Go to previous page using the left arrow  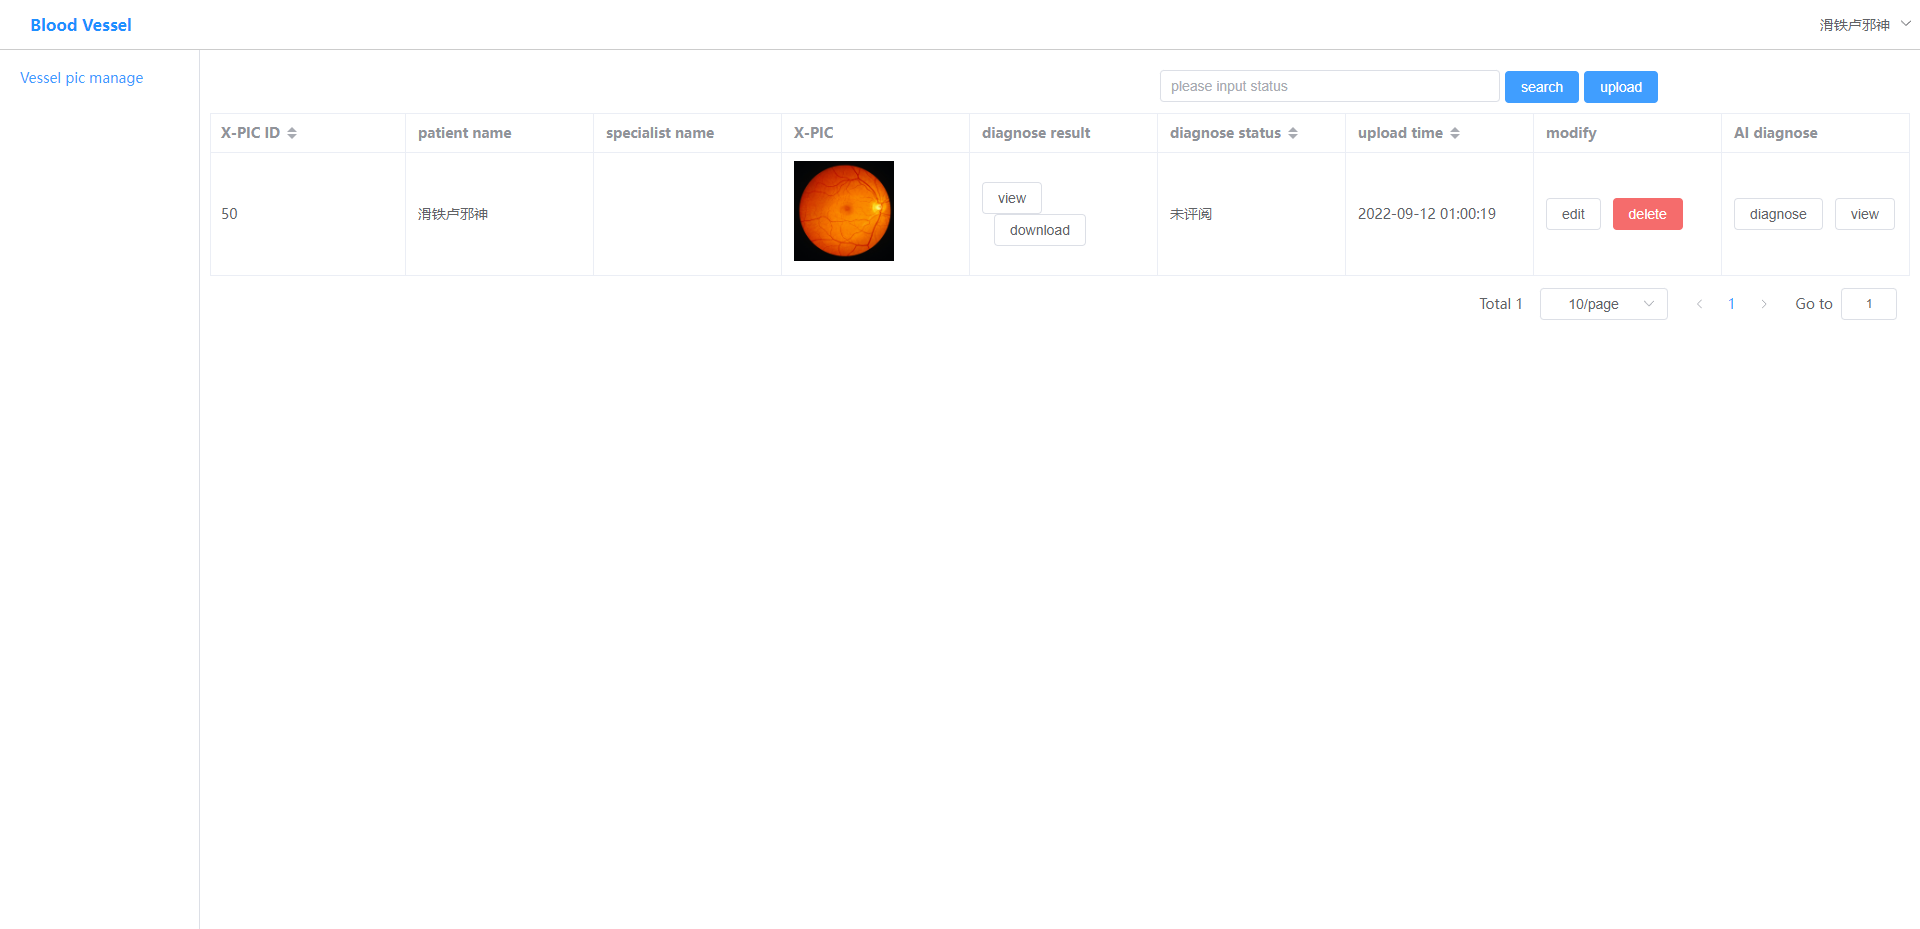1700,304
